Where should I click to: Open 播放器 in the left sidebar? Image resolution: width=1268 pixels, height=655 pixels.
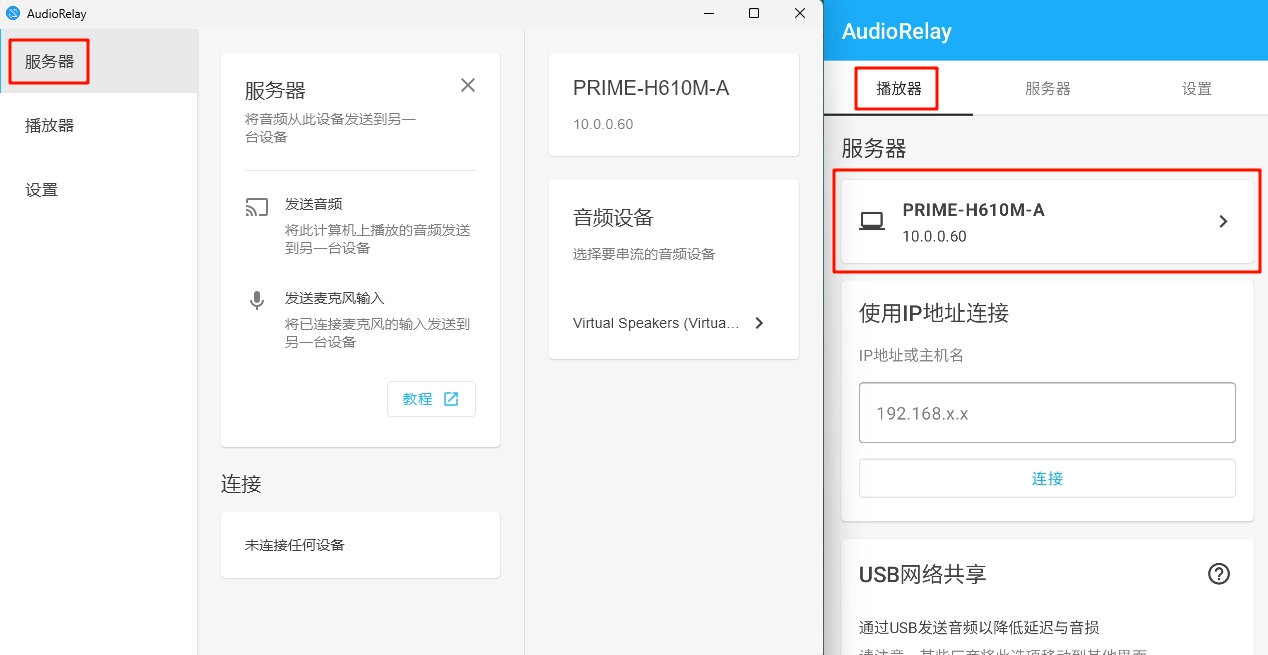click(x=50, y=126)
